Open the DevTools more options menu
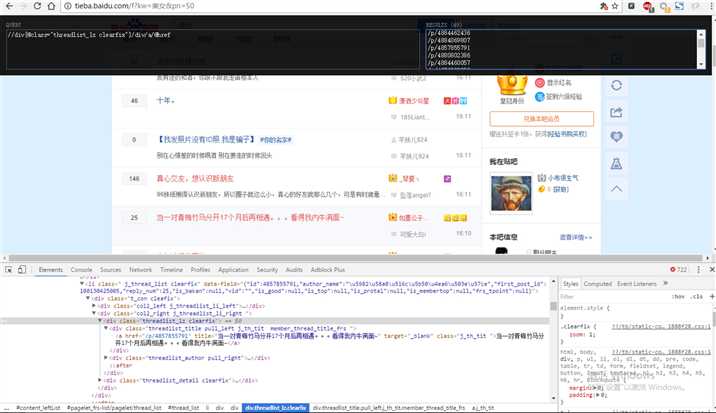The image size is (716, 413). 699,270
